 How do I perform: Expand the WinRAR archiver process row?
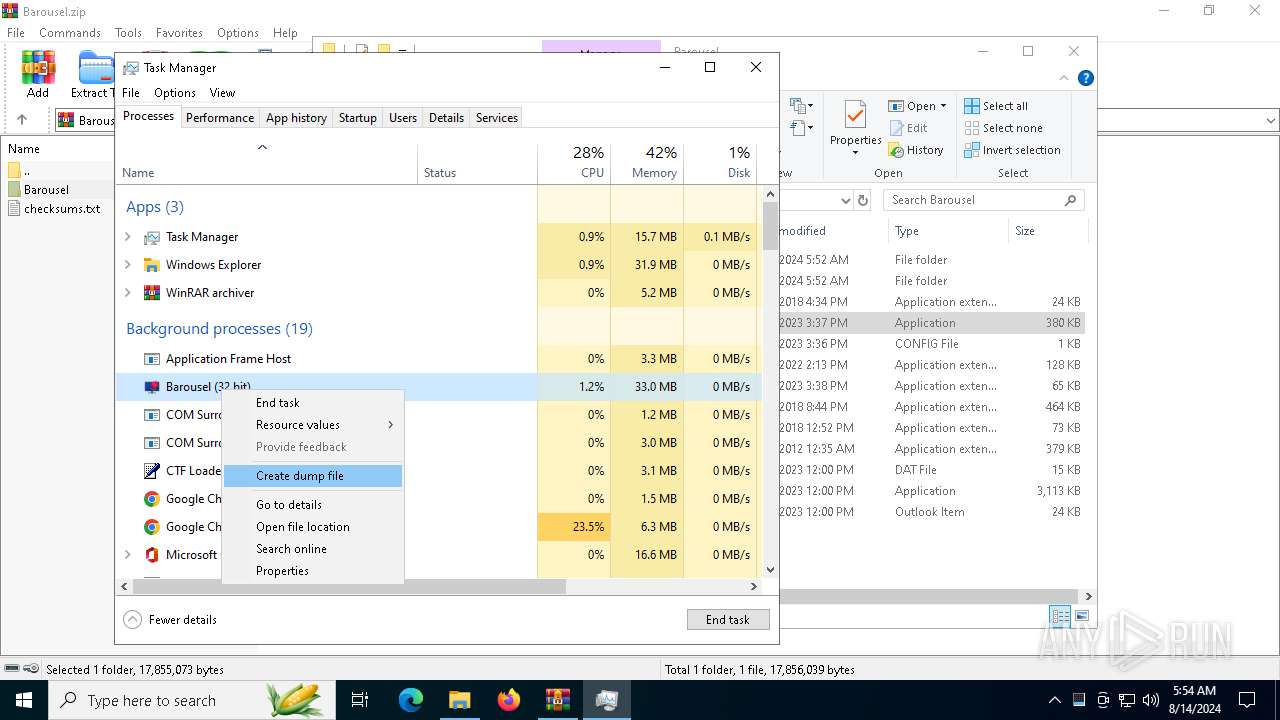coord(127,293)
